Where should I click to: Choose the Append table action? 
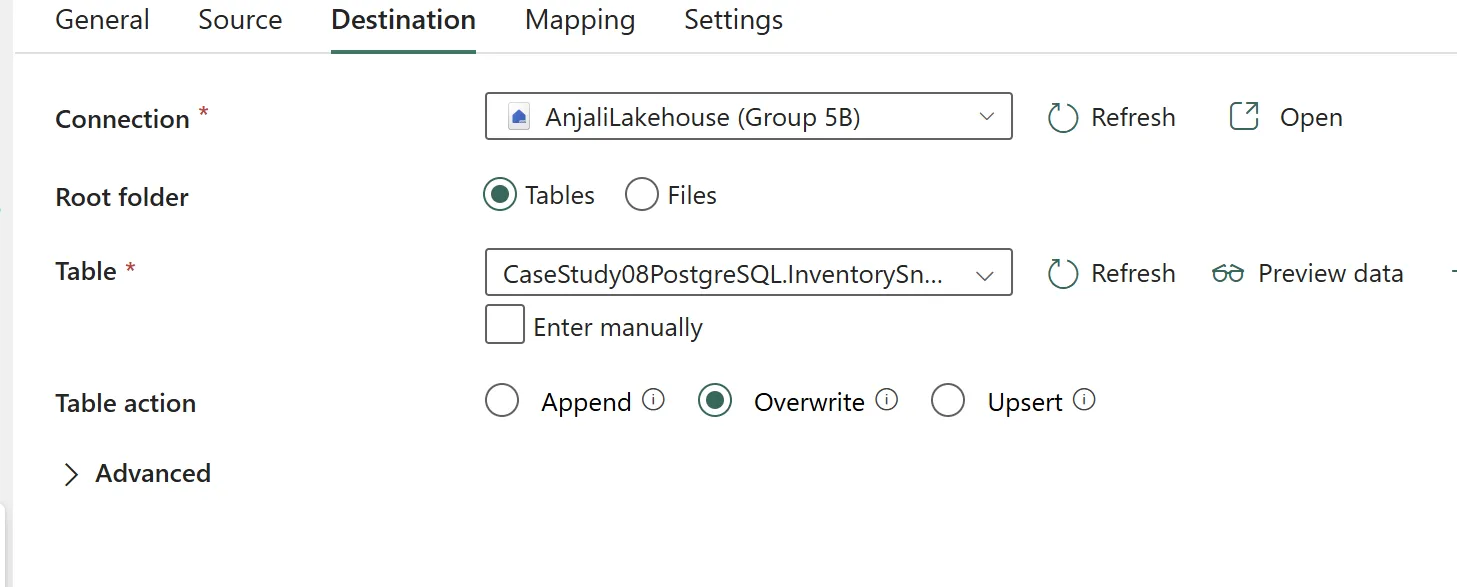(501, 401)
